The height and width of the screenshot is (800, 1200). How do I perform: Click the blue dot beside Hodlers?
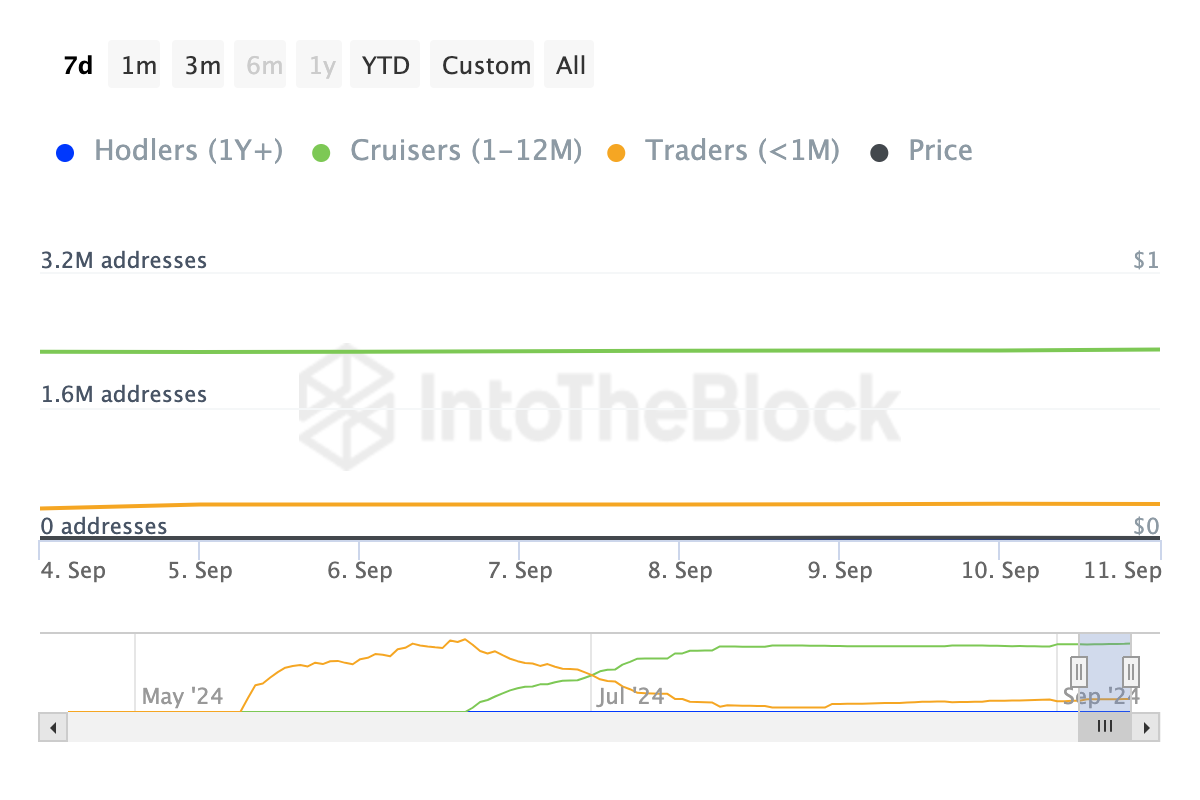pos(66,153)
